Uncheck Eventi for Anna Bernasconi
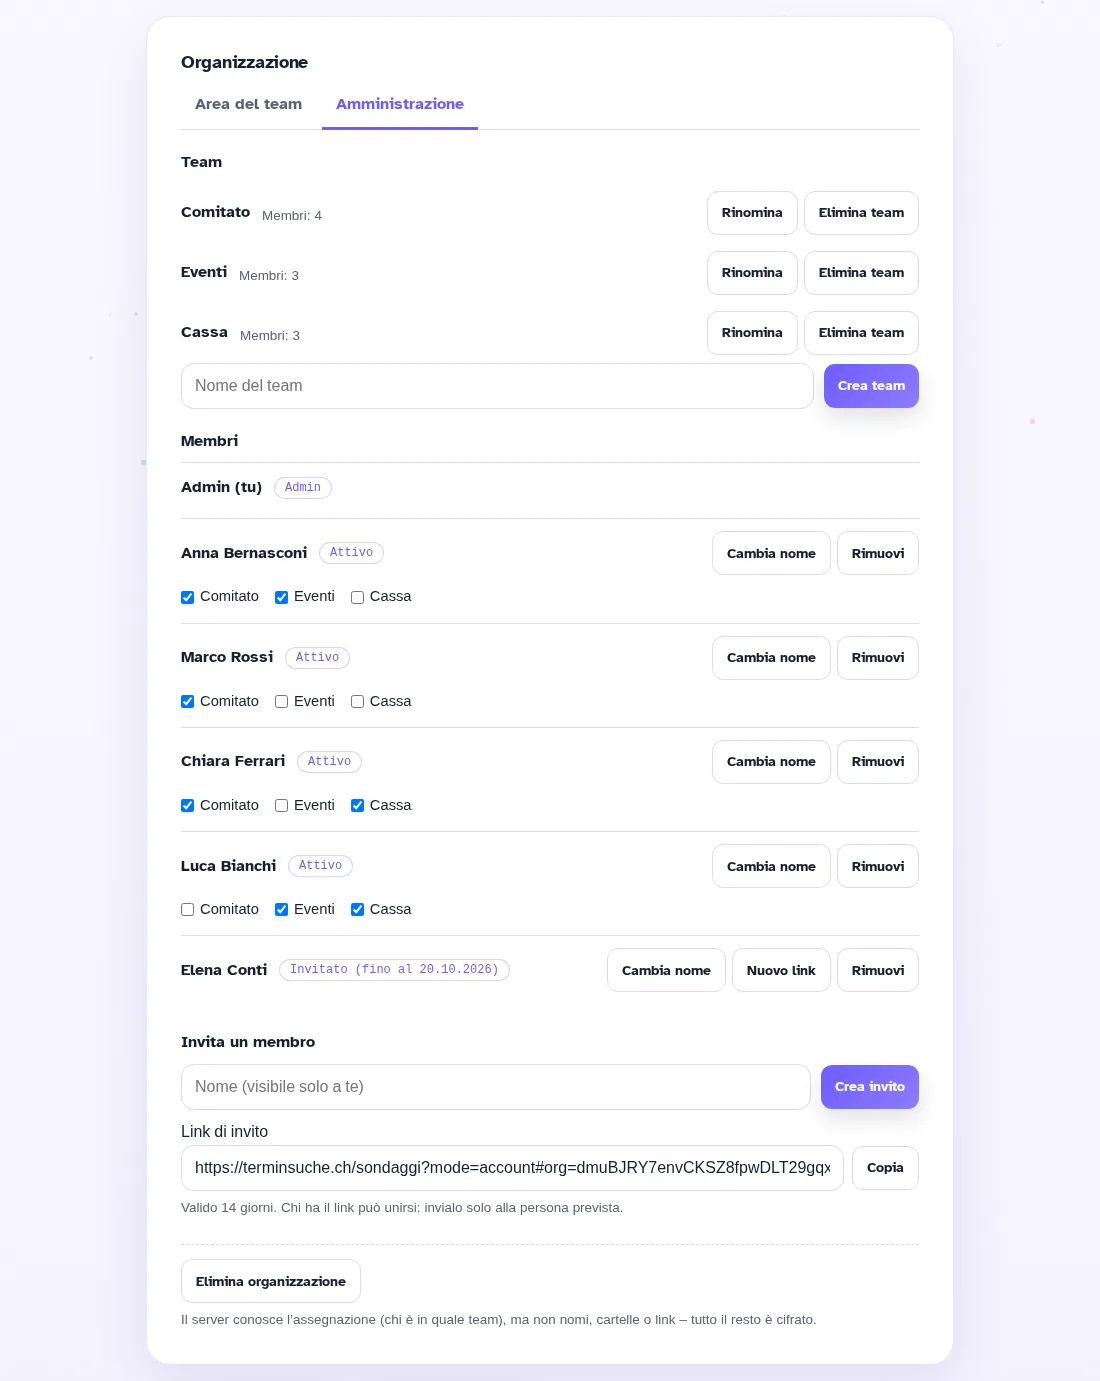 [x=281, y=597]
